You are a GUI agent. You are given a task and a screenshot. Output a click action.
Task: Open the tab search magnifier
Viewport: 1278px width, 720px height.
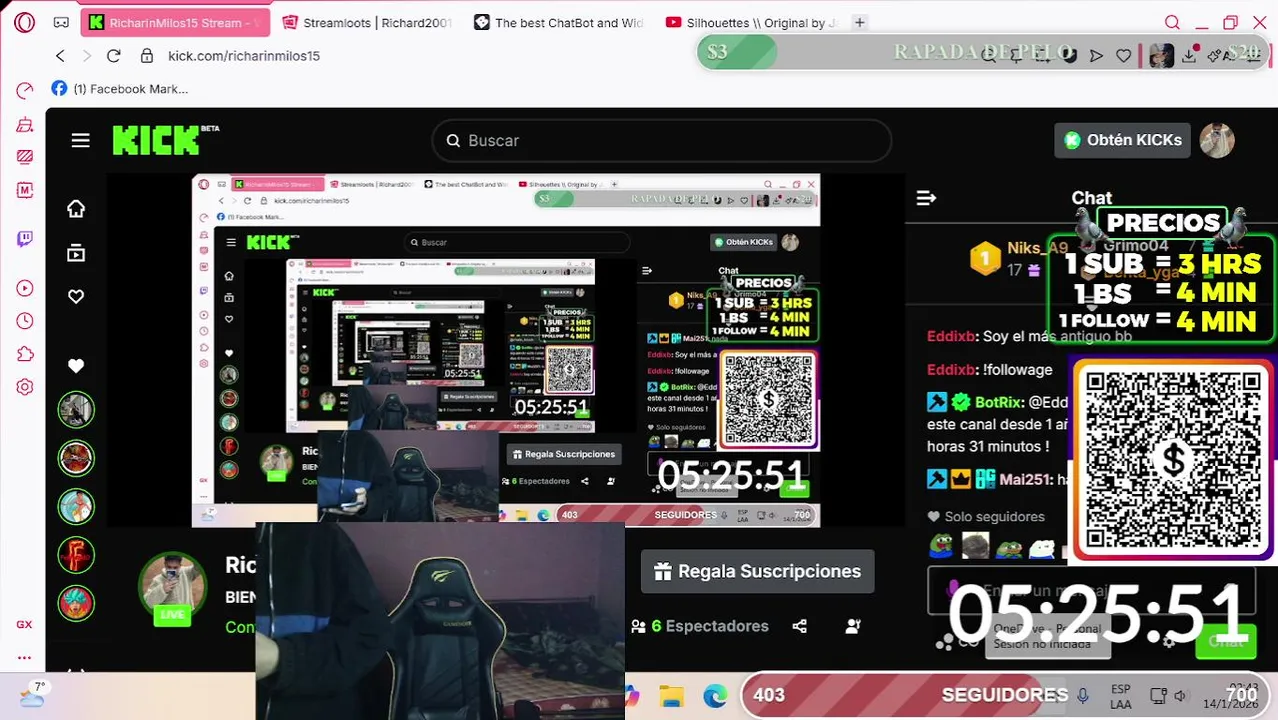pos(1172,22)
